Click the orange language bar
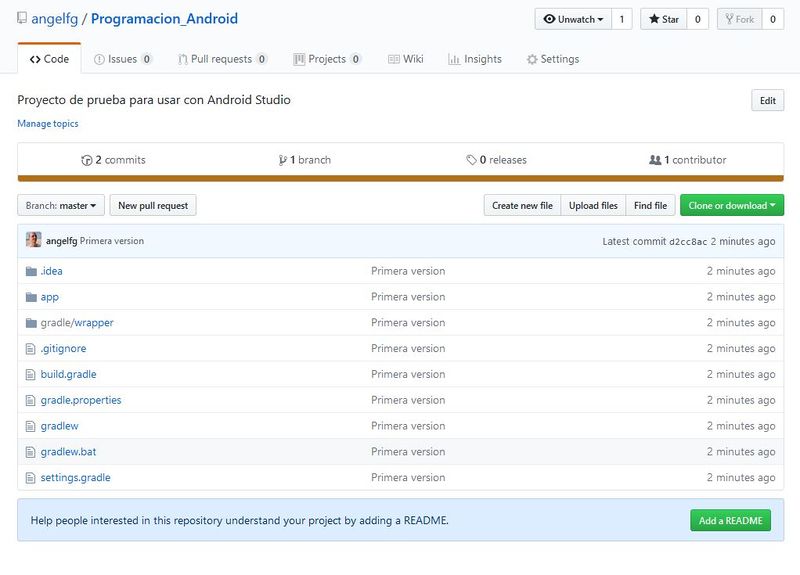Viewport: 800px width, 575px height. (401, 179)
